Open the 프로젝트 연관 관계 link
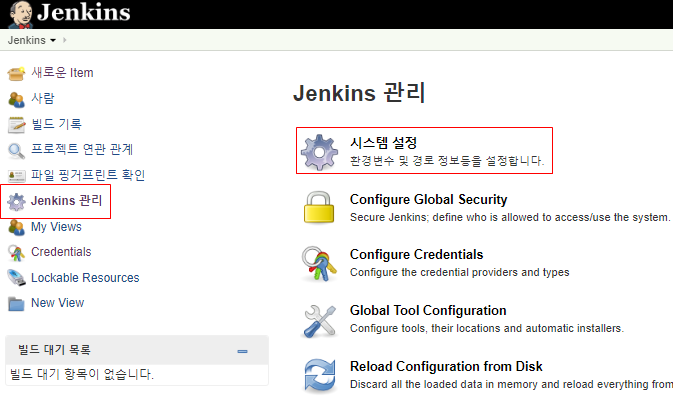Image resolution: width=673 pixels, height=402 pixels. click(x=82, y=149)
